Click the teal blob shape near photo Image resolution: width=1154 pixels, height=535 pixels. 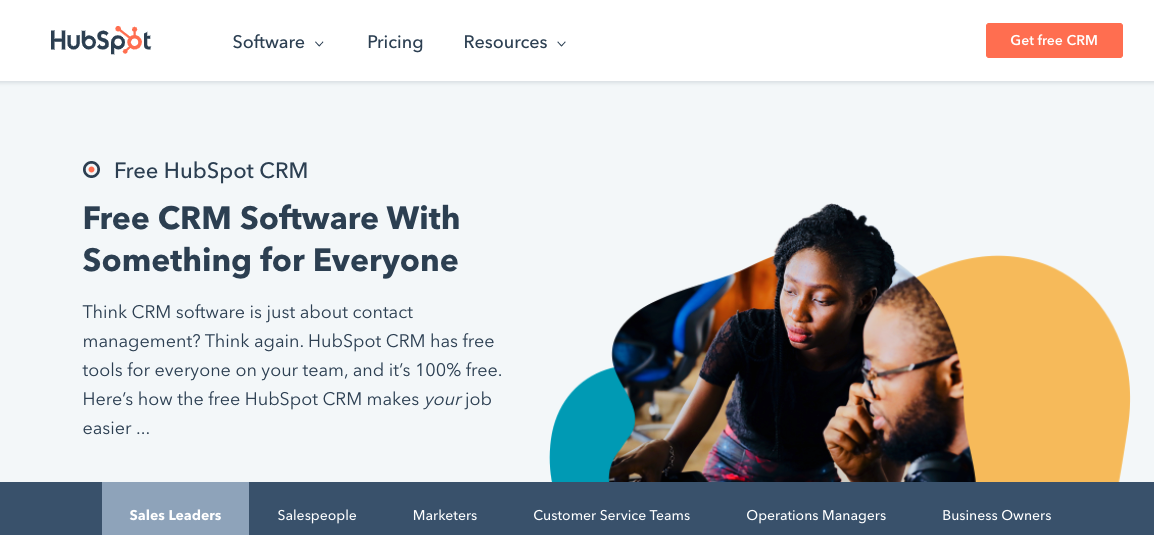coord(585,427)
